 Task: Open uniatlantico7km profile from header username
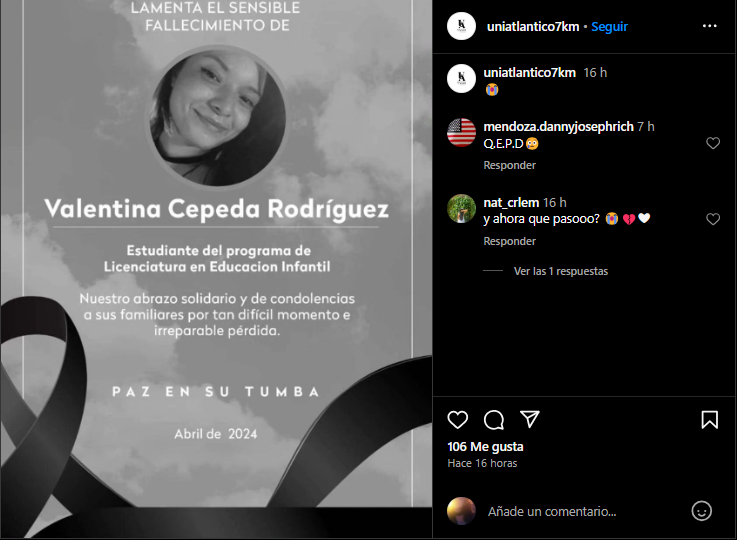tap(533, 27)
